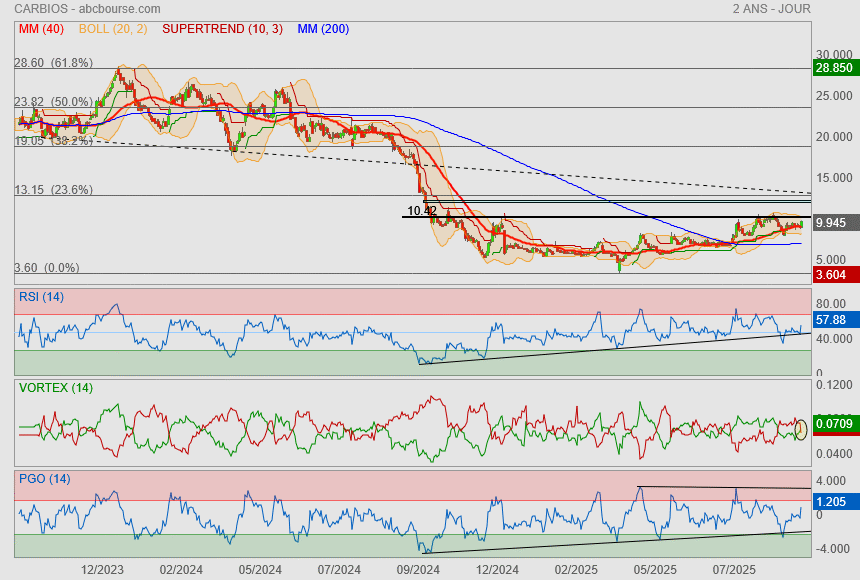
Task: Click the RSI (14) panel label
Action: (x=41, y=297)
